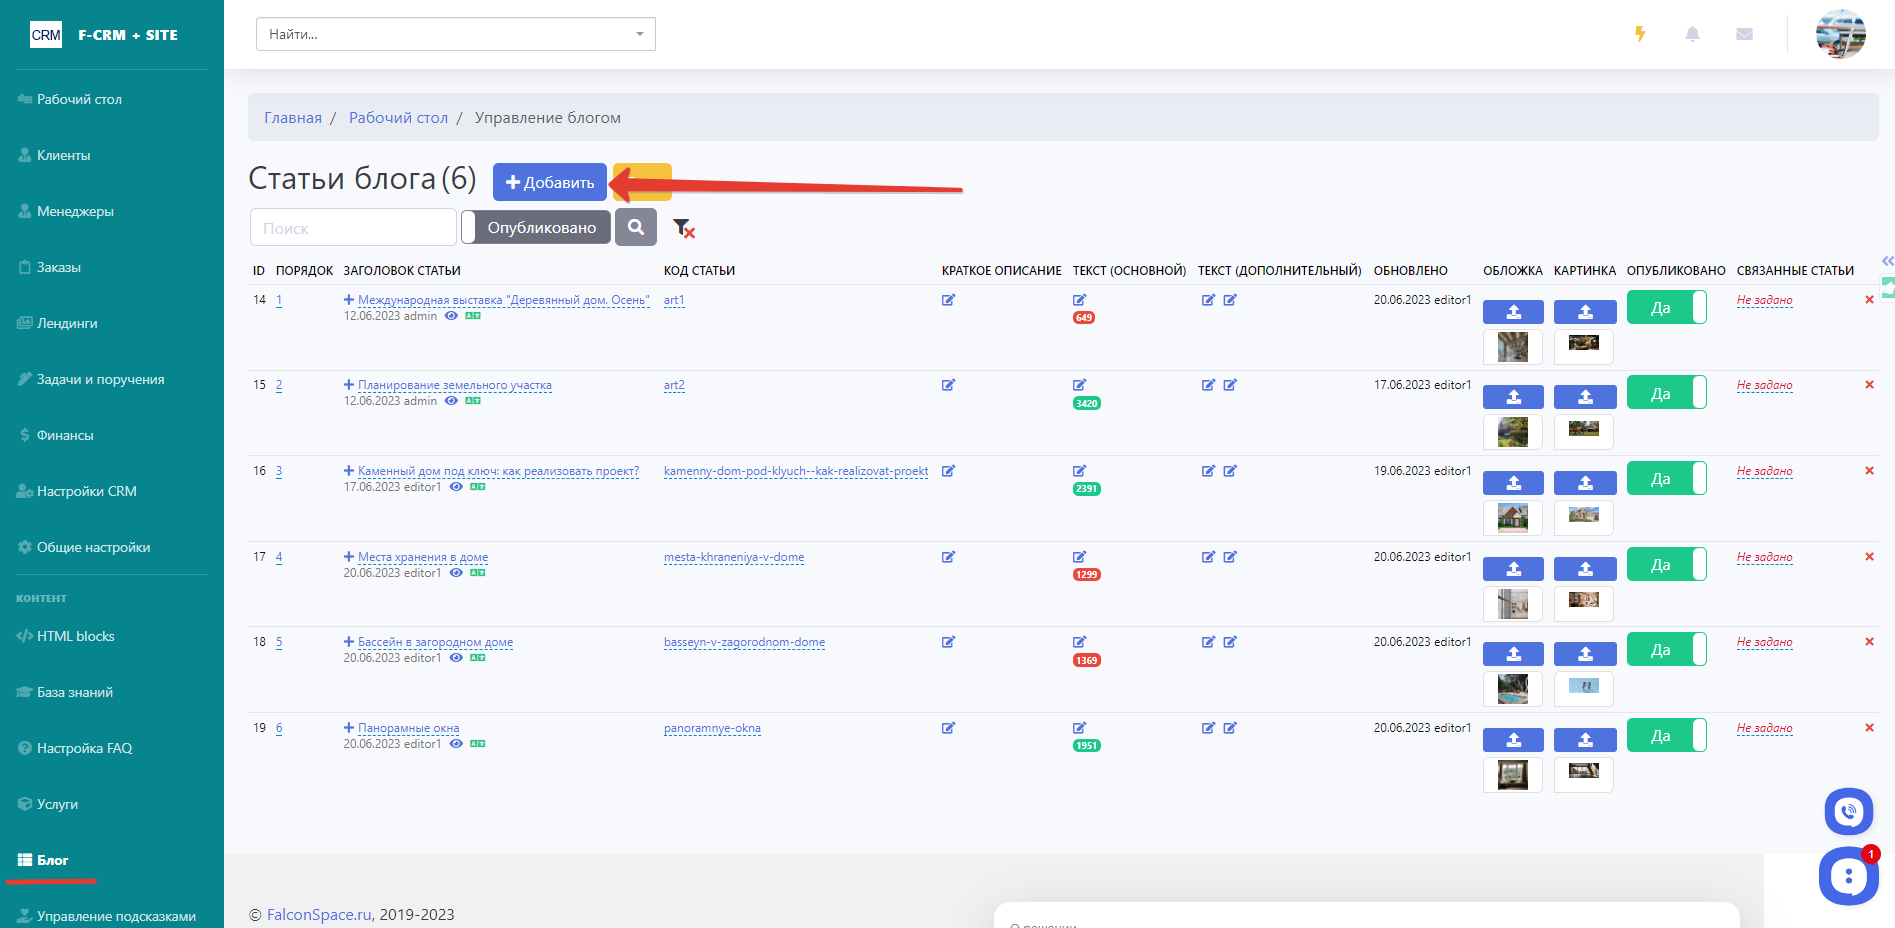
Task: Go to HTML blocks in sidebar
Action: tap(75, 636)
